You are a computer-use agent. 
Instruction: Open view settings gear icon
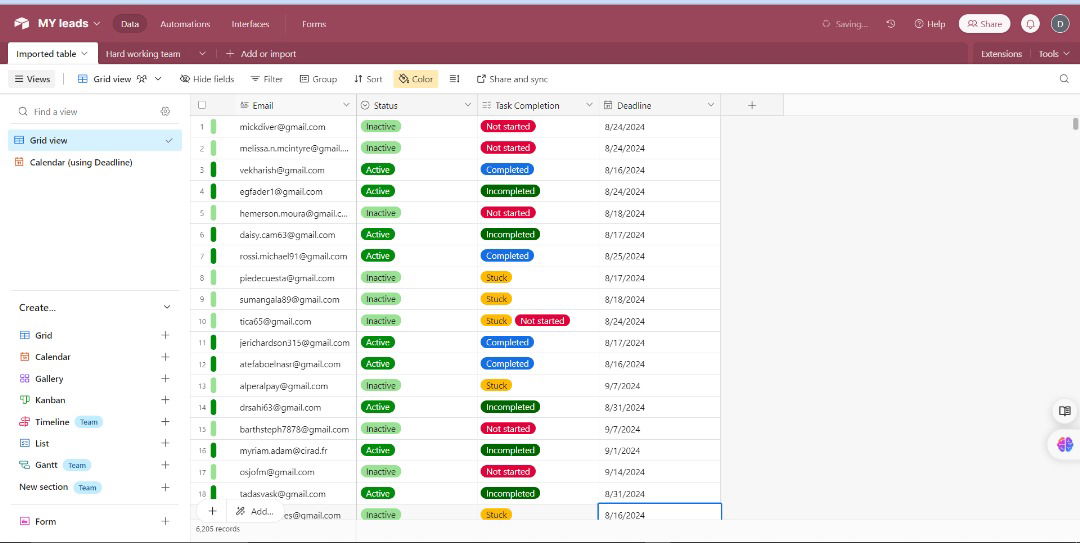click(x=166, y=112)
